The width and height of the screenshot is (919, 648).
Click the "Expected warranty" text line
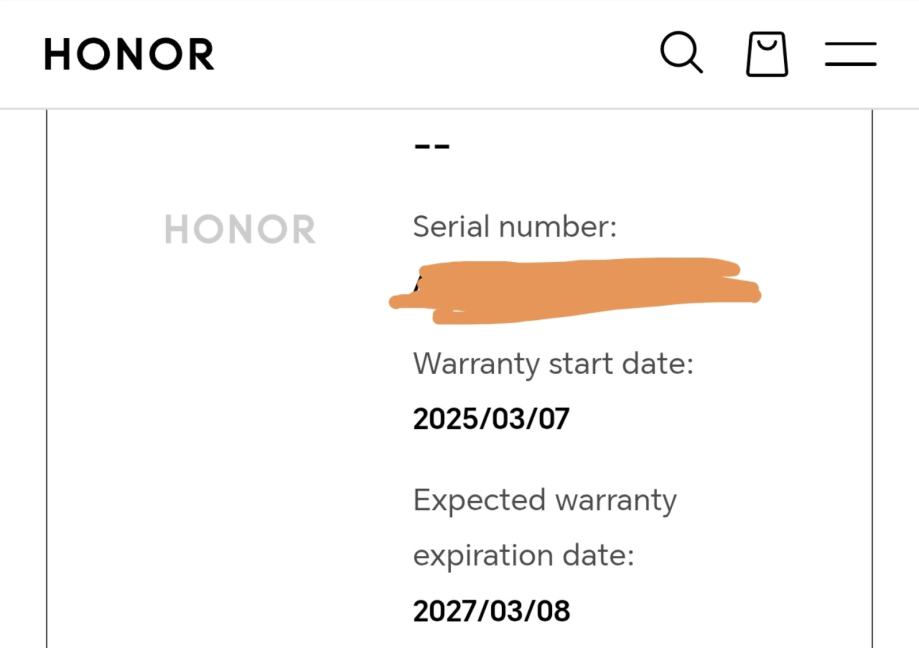[545, 500]
